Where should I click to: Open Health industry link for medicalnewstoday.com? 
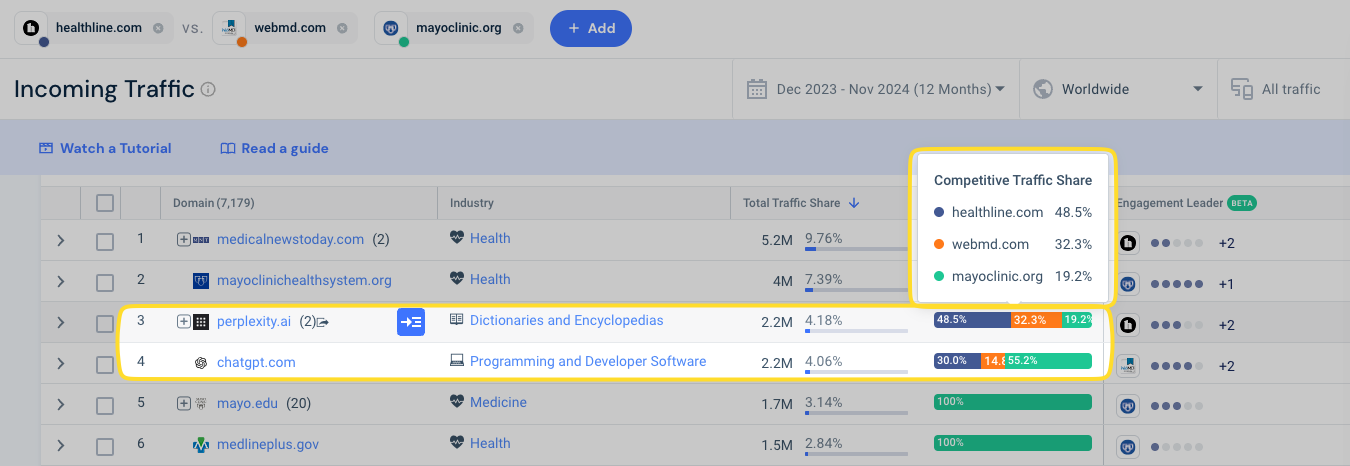[x=490, y=238]
